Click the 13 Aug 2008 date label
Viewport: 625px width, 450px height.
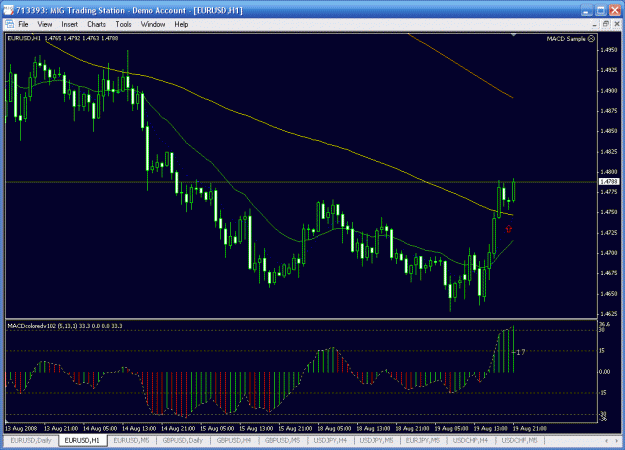21,428
